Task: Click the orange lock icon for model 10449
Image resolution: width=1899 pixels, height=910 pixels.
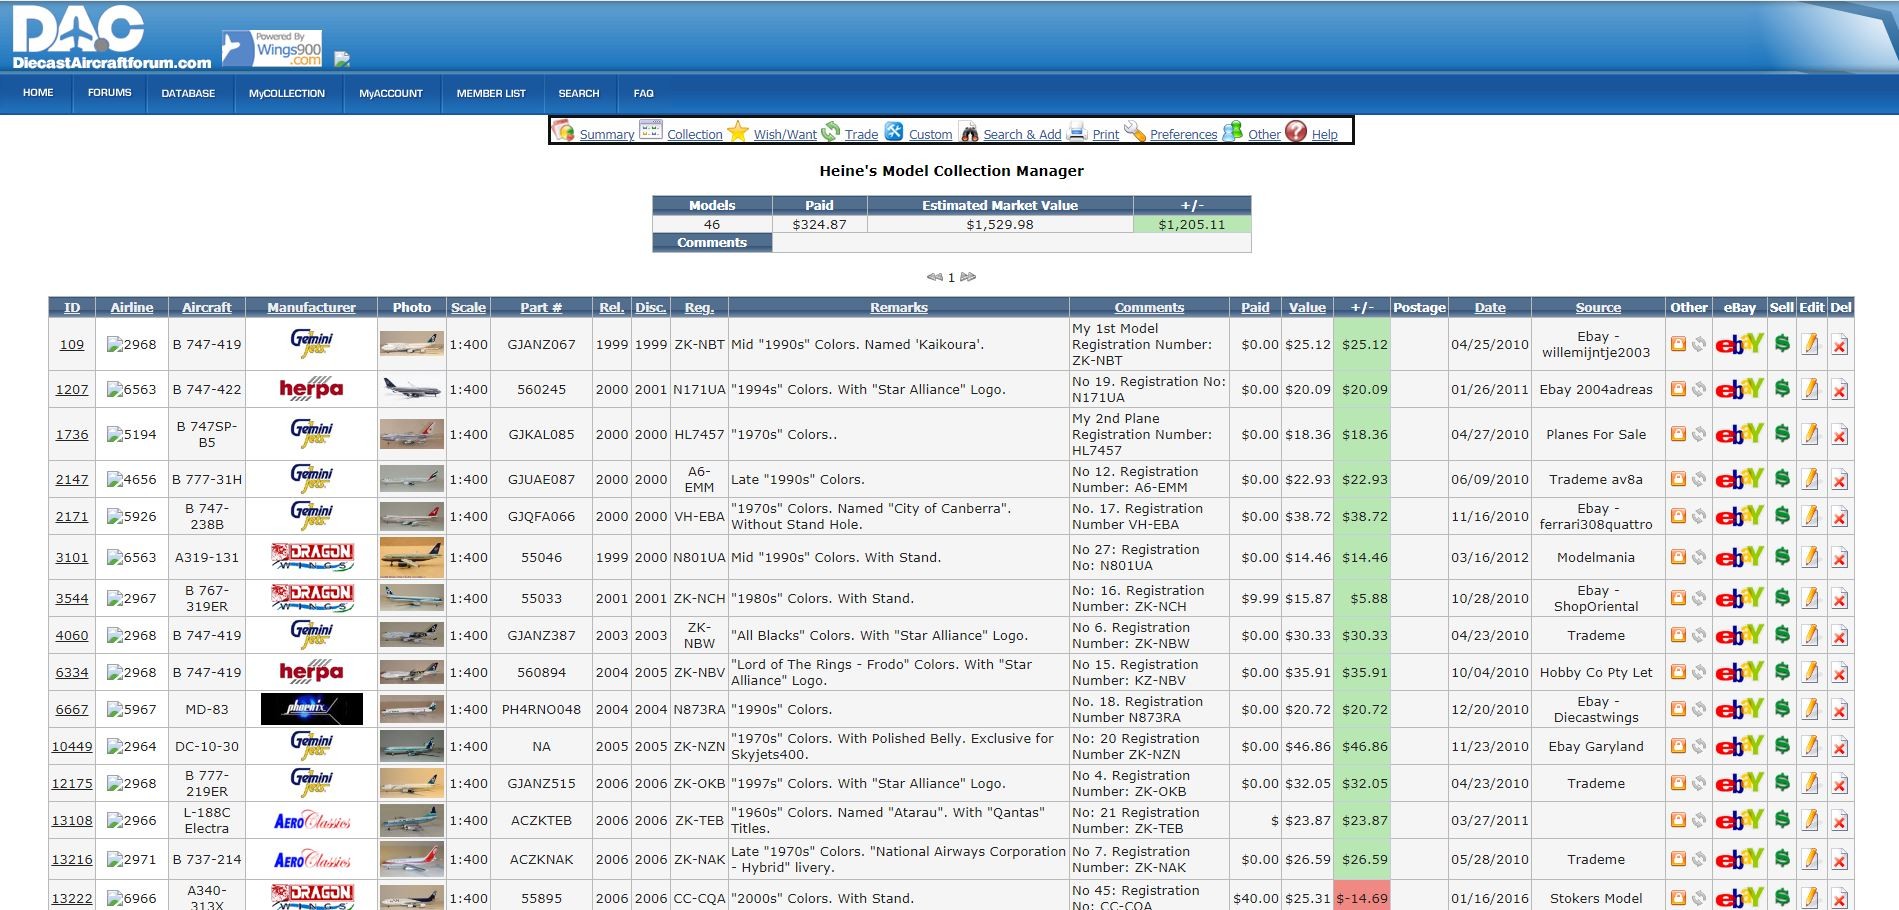Action: click(x=1679, y=746)
